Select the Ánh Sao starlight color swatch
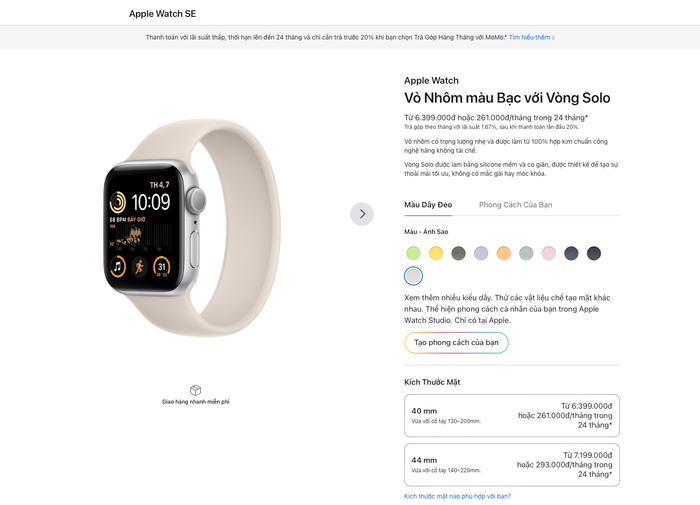The height and width of the screenshot is (505, 700). coord(413,276)
